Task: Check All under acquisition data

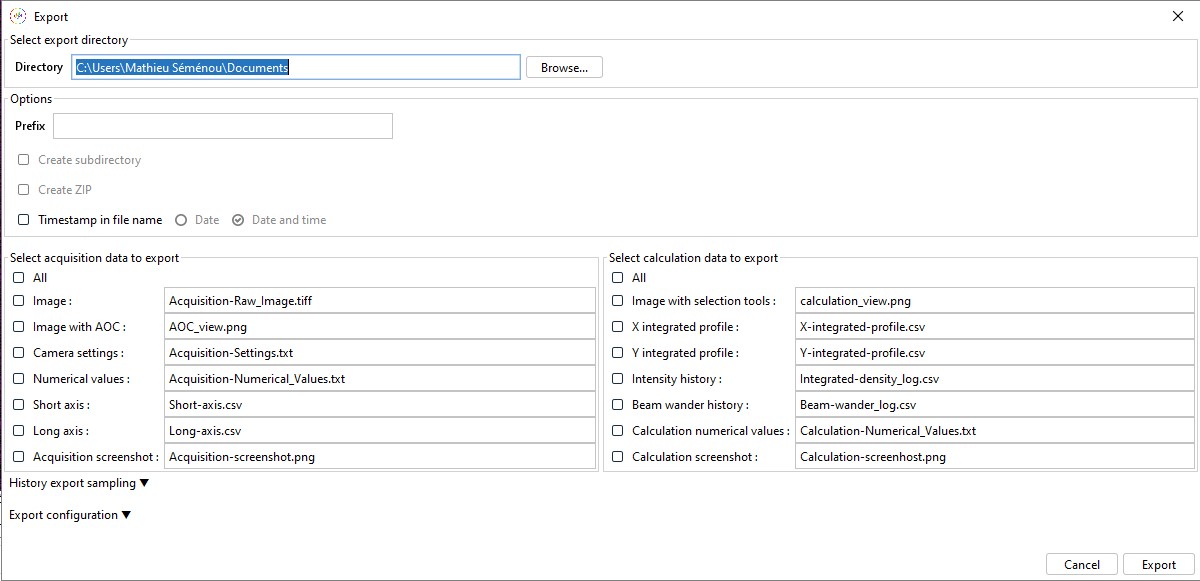Action: pyautogui.click(x=19, y=278)
